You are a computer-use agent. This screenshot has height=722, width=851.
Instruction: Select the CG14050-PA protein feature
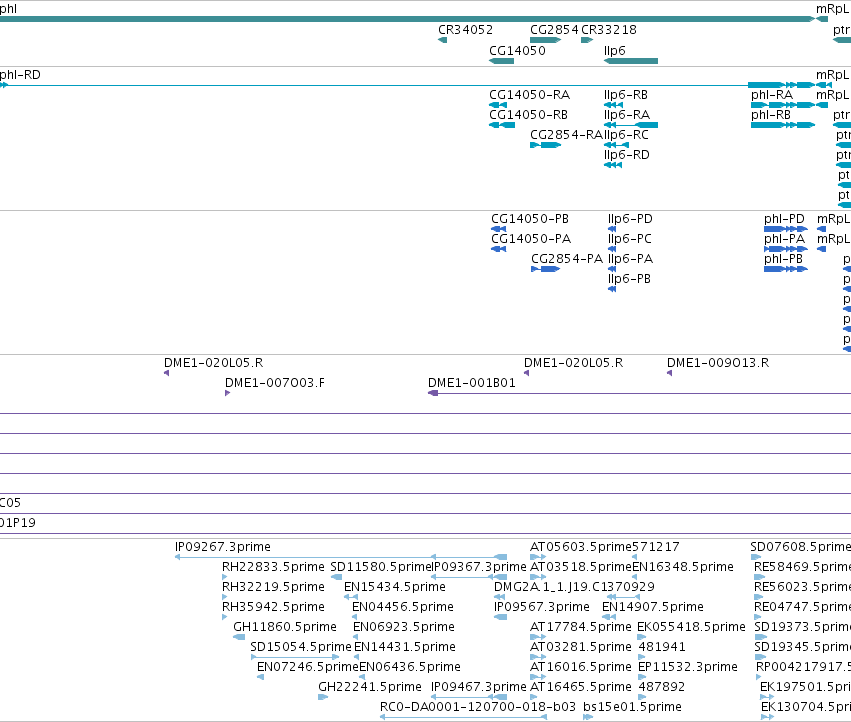point(498,249)
